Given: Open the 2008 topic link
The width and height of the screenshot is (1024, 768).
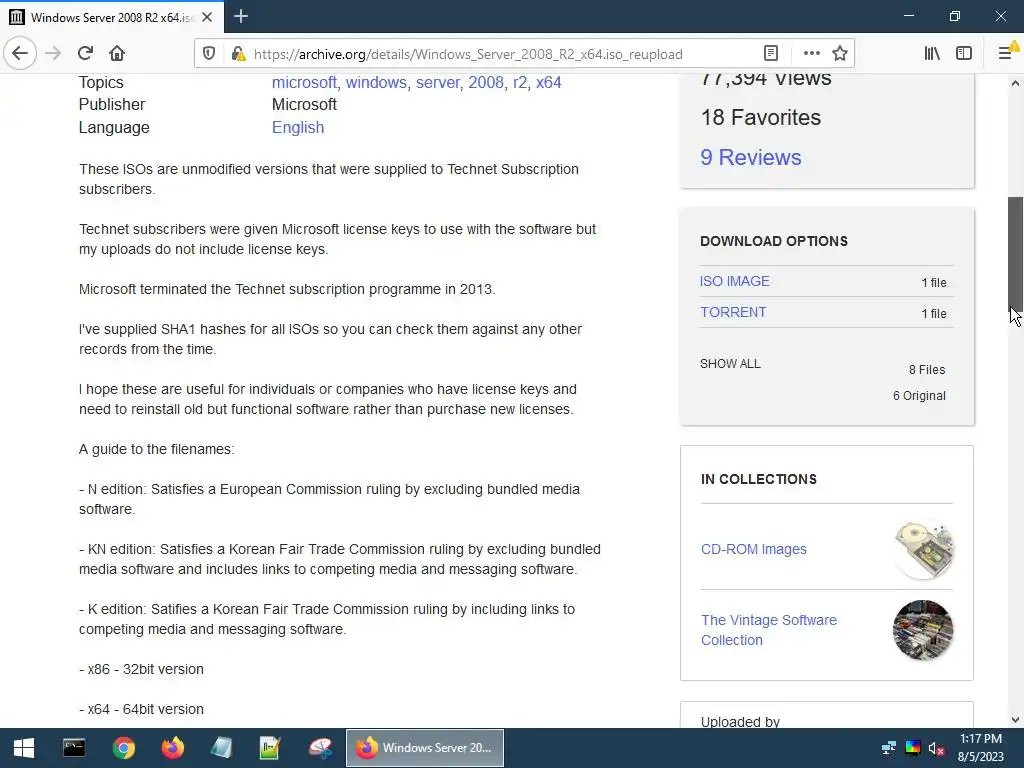Looking at the screenshot, I should [486, 82].
